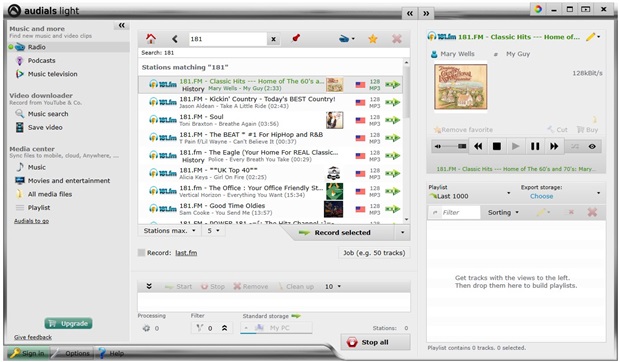Select the 181.FM Kickin' Country station row

(270, 102)
